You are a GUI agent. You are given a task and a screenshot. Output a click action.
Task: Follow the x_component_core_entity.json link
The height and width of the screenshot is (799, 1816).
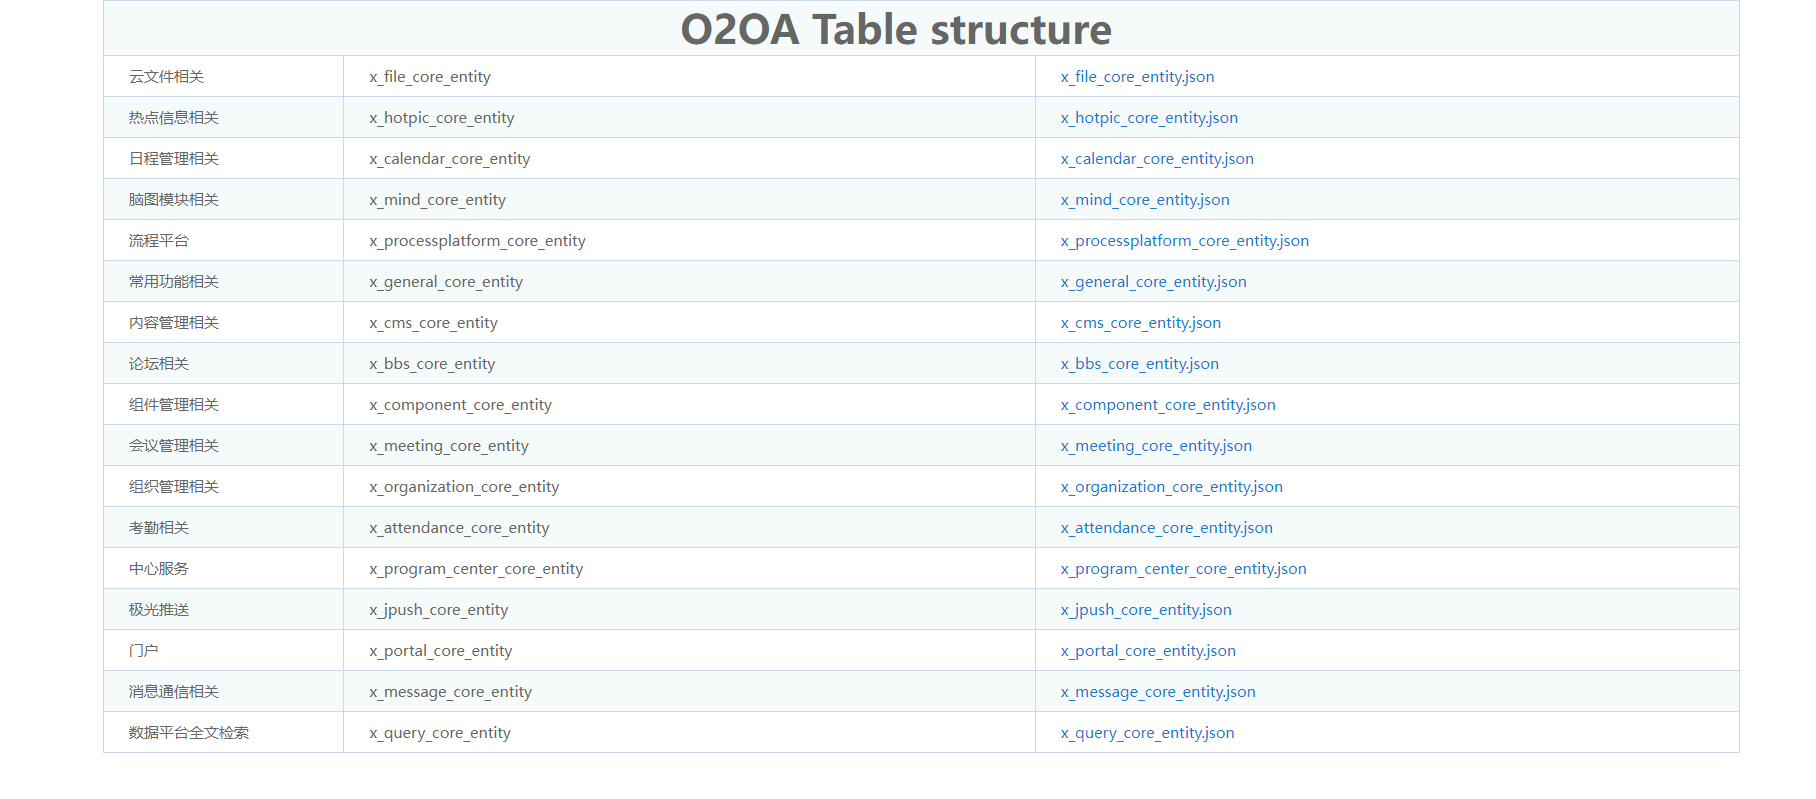1168,405
